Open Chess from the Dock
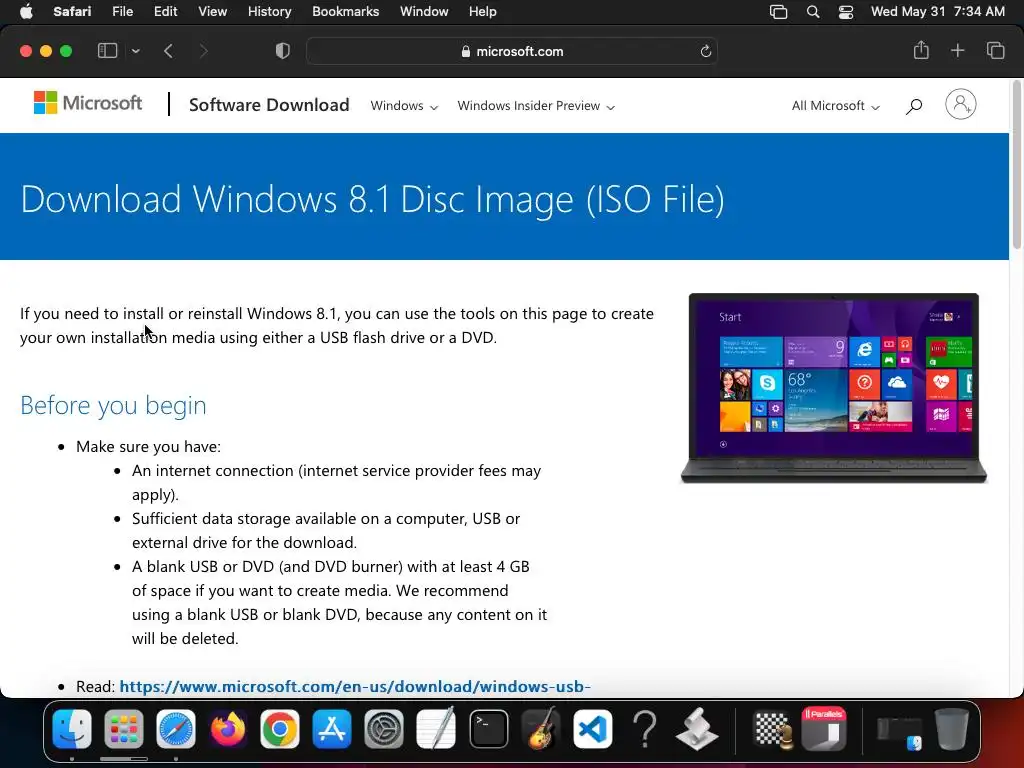The image size is (1024, 768). 773,729
